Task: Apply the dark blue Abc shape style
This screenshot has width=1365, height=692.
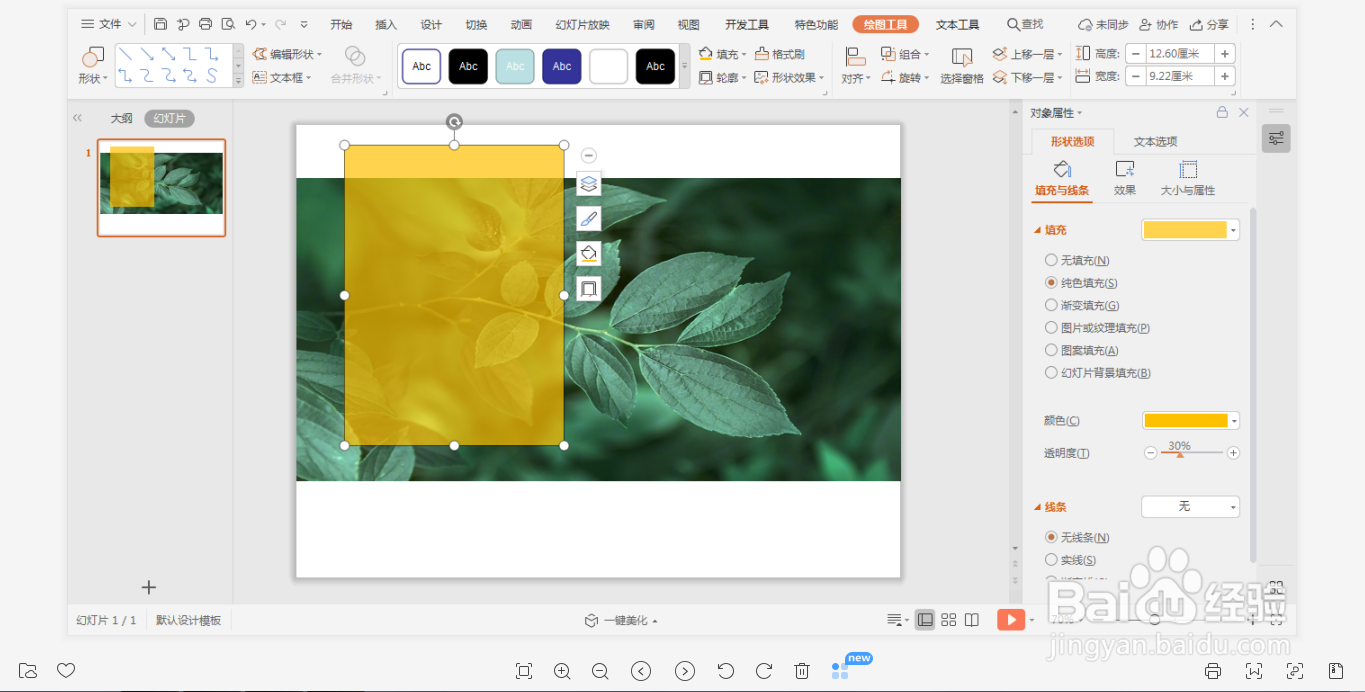Action: click(x=562, y=66)
